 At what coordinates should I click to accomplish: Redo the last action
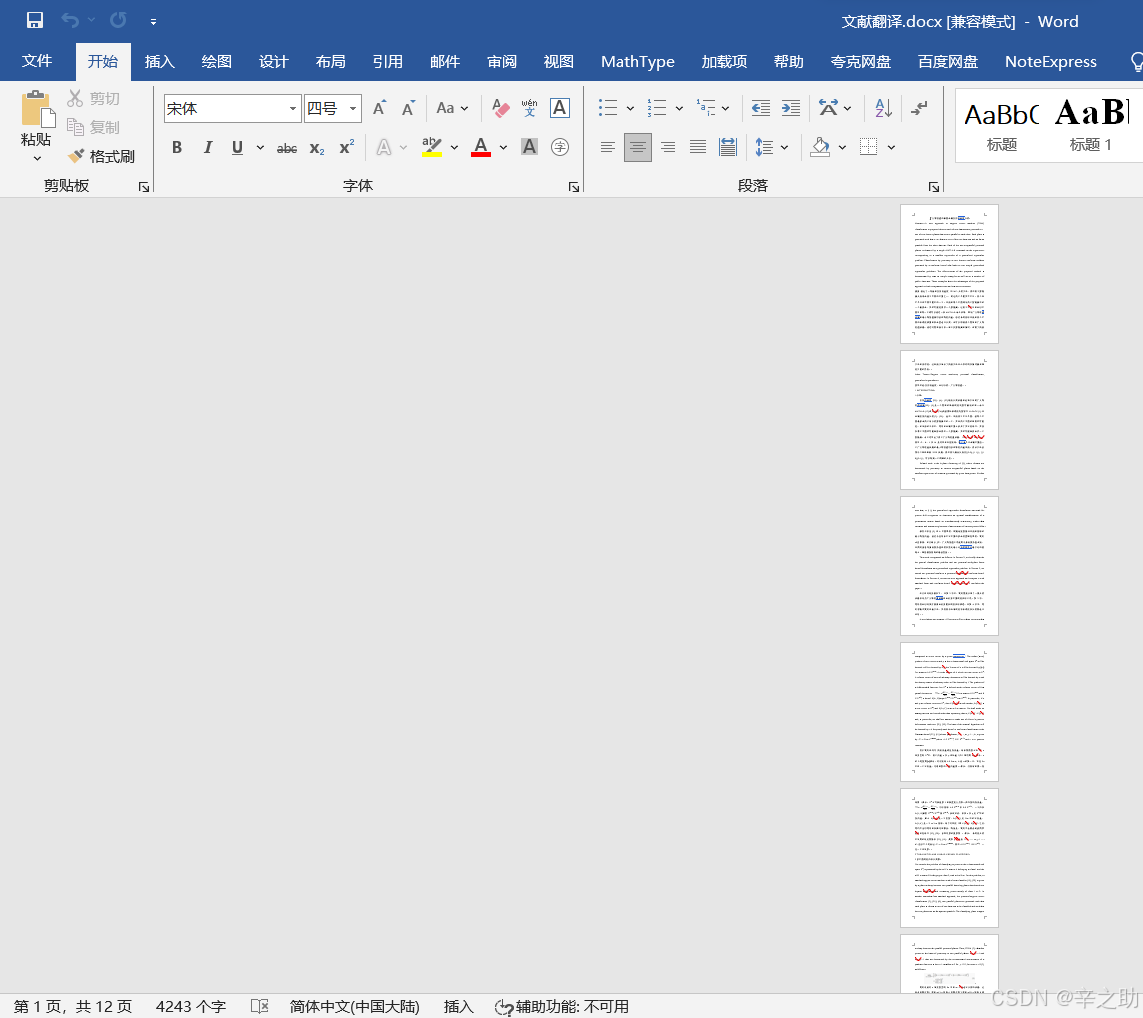coord(118,20)
